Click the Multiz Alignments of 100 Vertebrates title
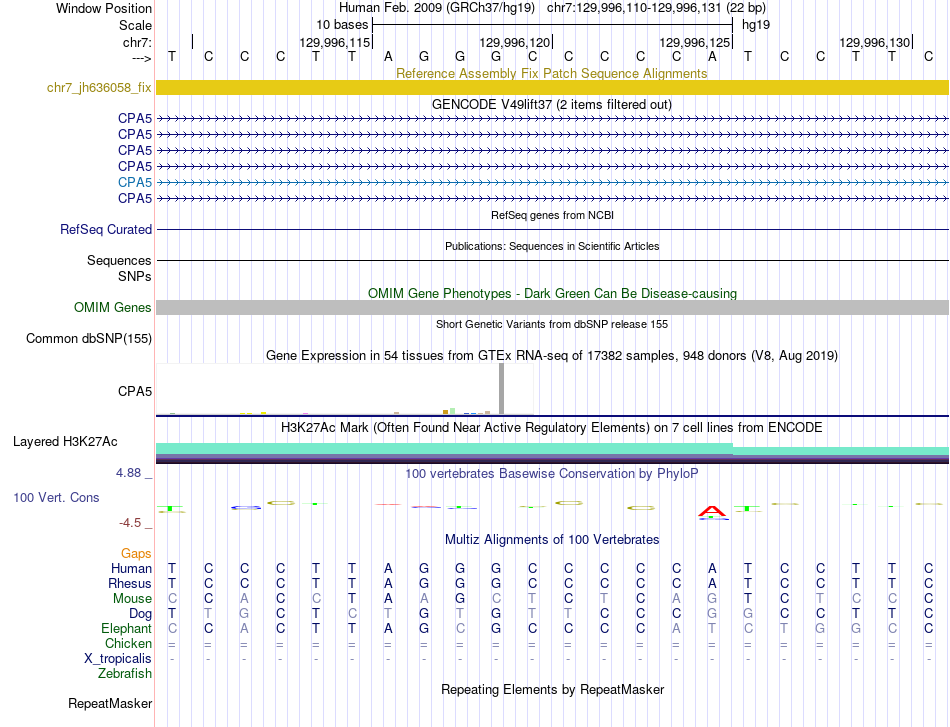 click(x=552, y=539)
